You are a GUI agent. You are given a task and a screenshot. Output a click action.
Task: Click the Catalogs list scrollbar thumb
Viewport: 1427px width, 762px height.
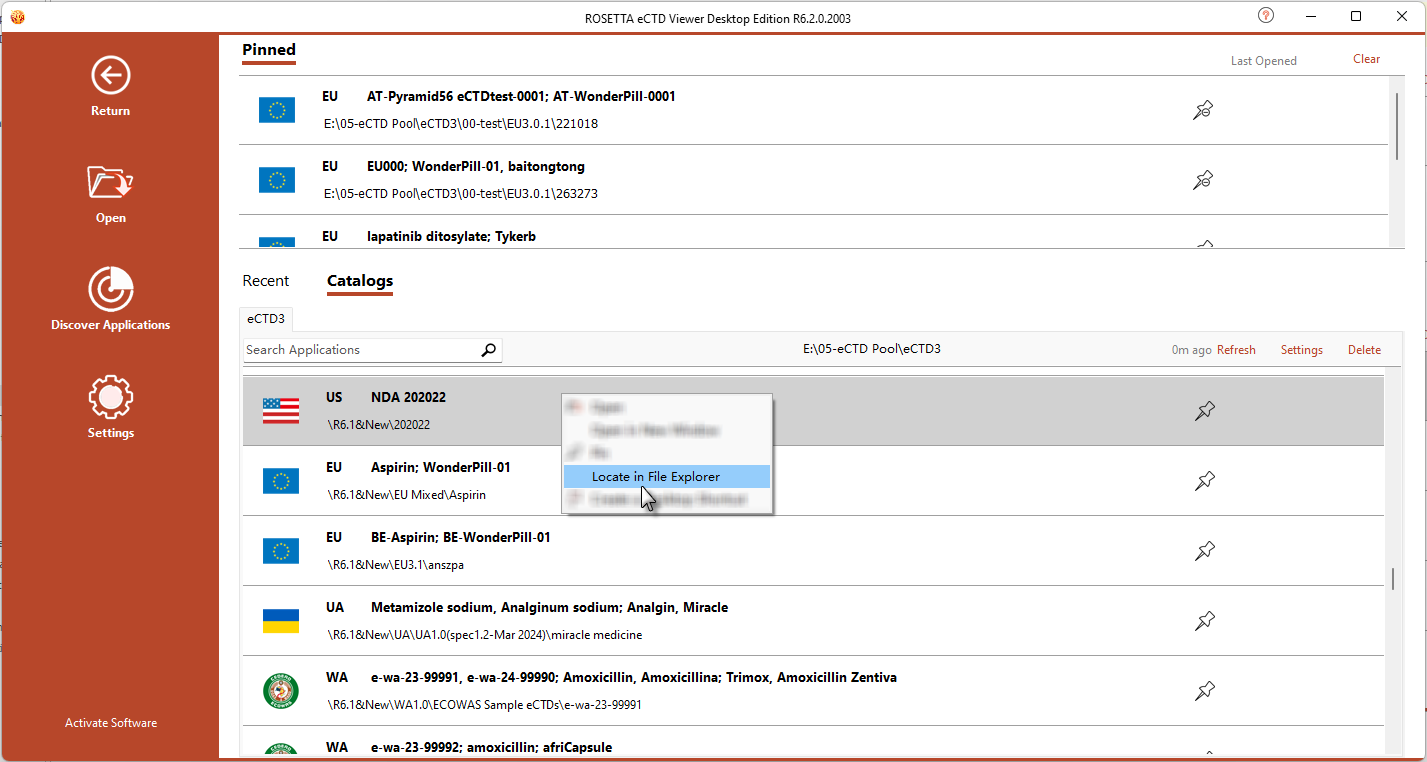[x=1393, y=579]
